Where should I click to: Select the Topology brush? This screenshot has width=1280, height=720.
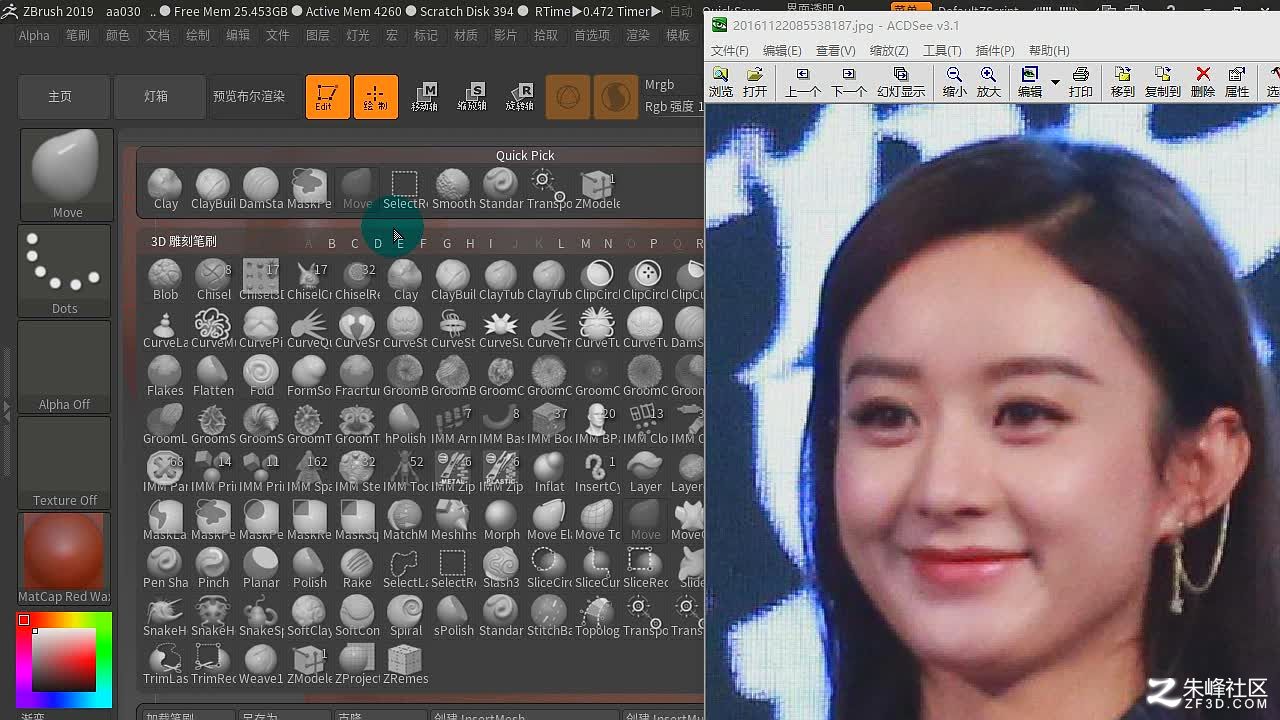tap(597, 616)
